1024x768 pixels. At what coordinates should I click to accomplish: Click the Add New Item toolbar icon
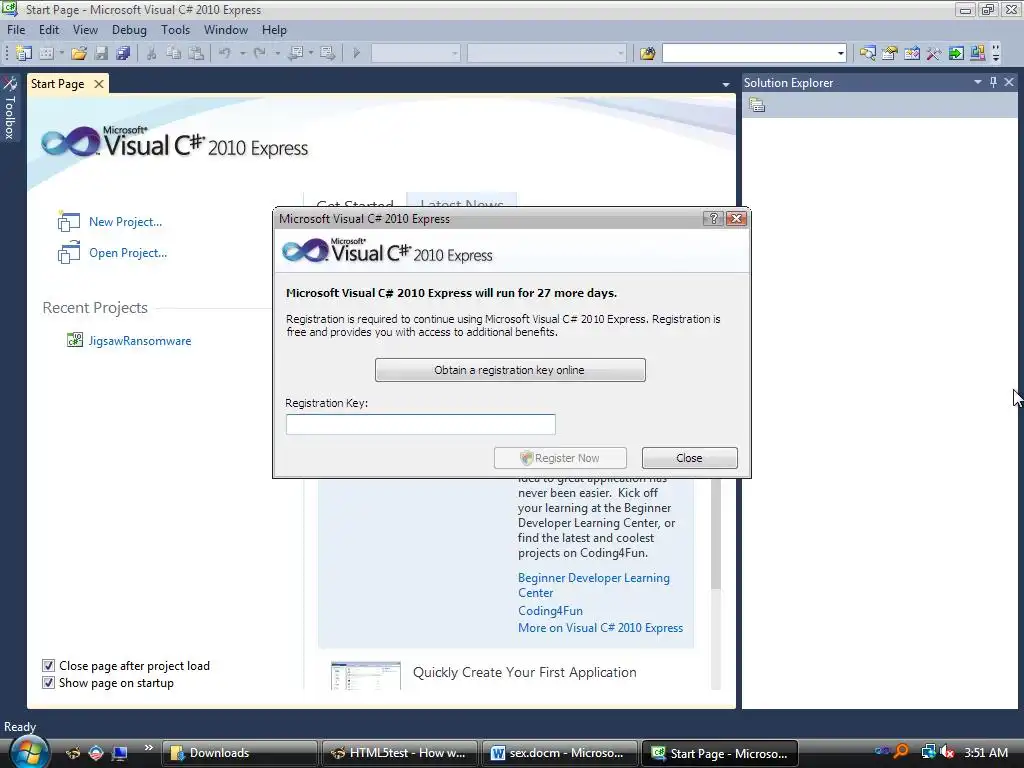(46, 53)
